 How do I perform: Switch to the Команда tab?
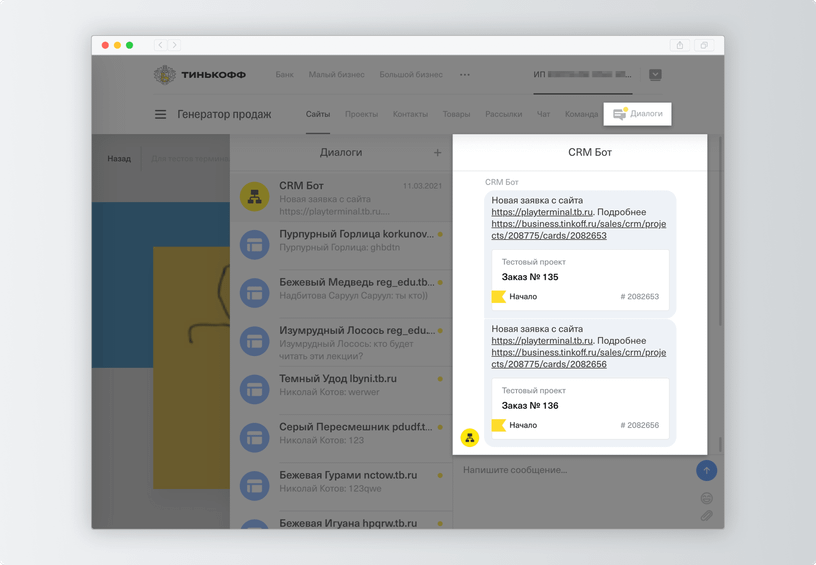click(581, 114)
